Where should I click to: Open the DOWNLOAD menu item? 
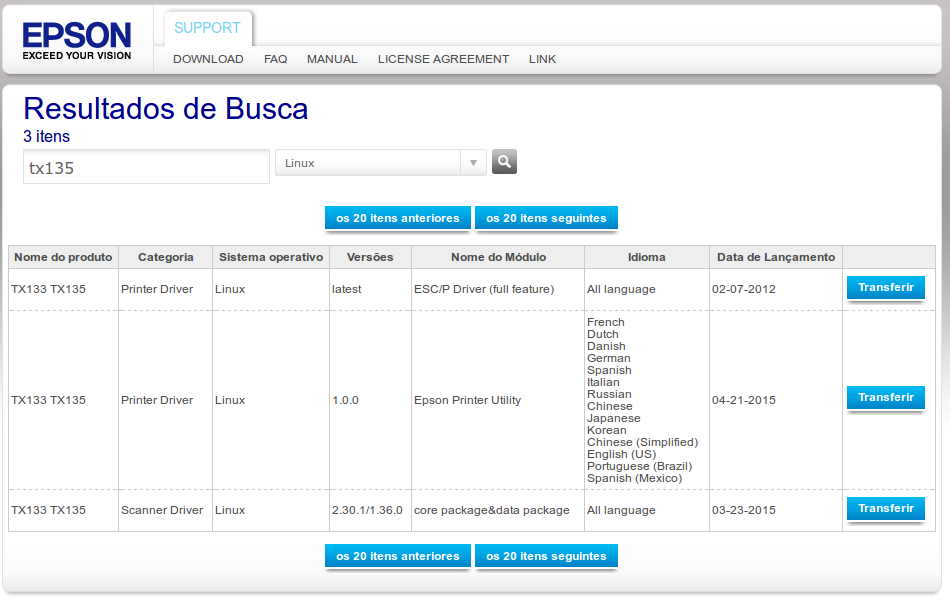(x=208, y=59)
